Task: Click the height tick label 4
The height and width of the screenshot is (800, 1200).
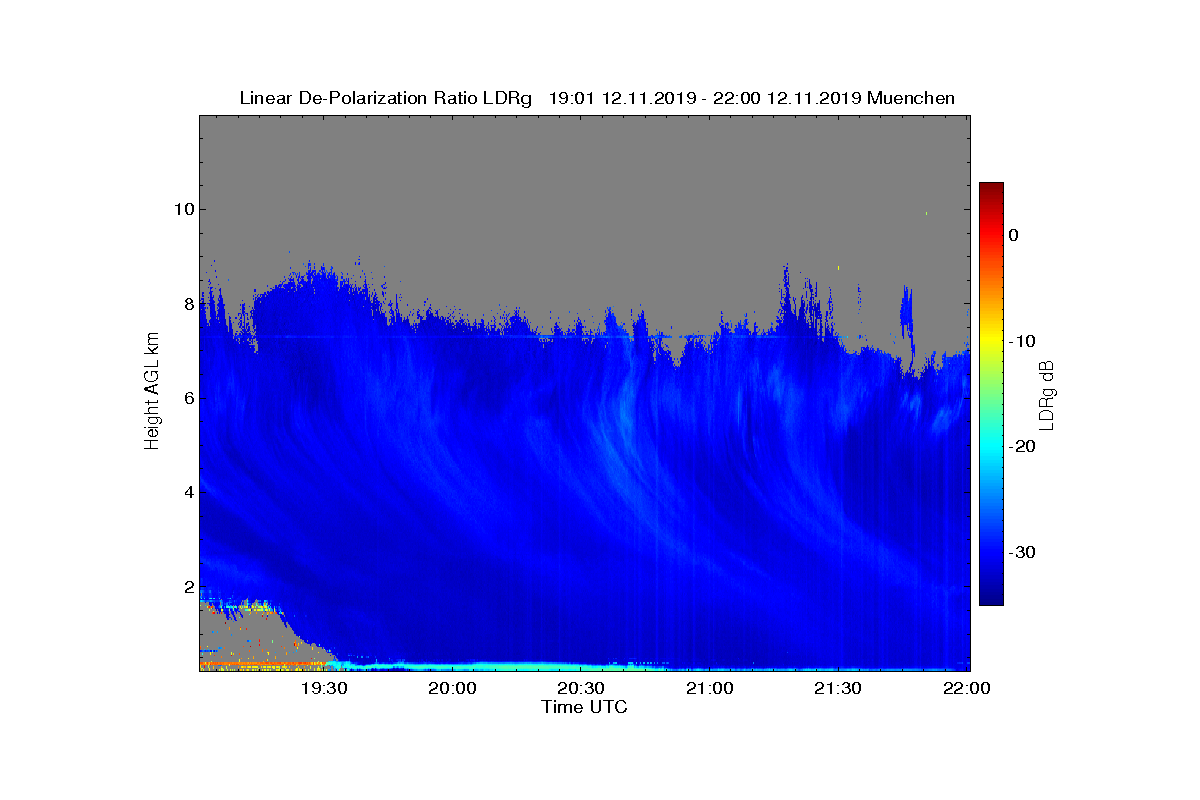Action: pos(189,492)
